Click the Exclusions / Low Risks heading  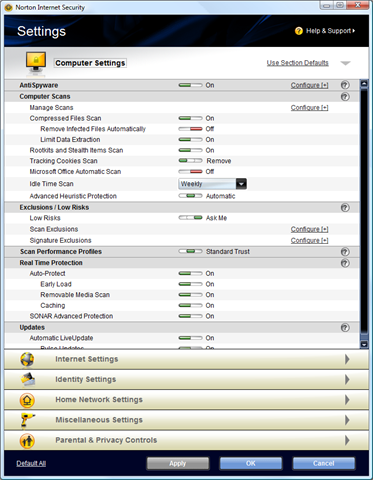(x=54, y=208)
